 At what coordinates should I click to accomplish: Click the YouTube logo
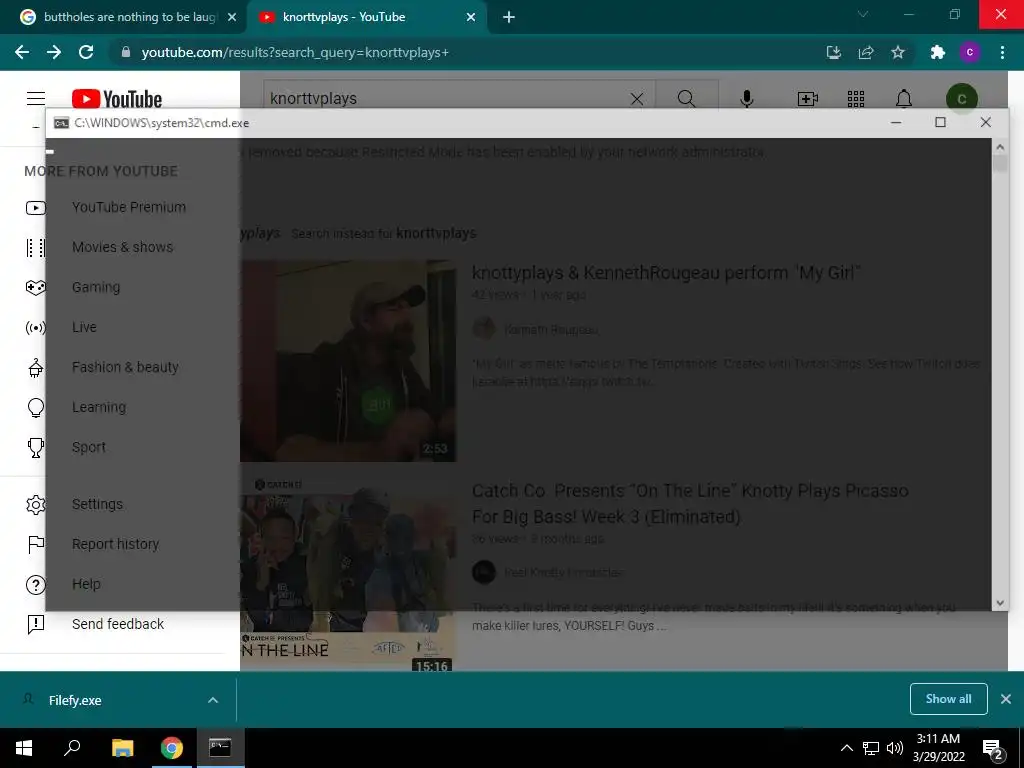(117, 99)
